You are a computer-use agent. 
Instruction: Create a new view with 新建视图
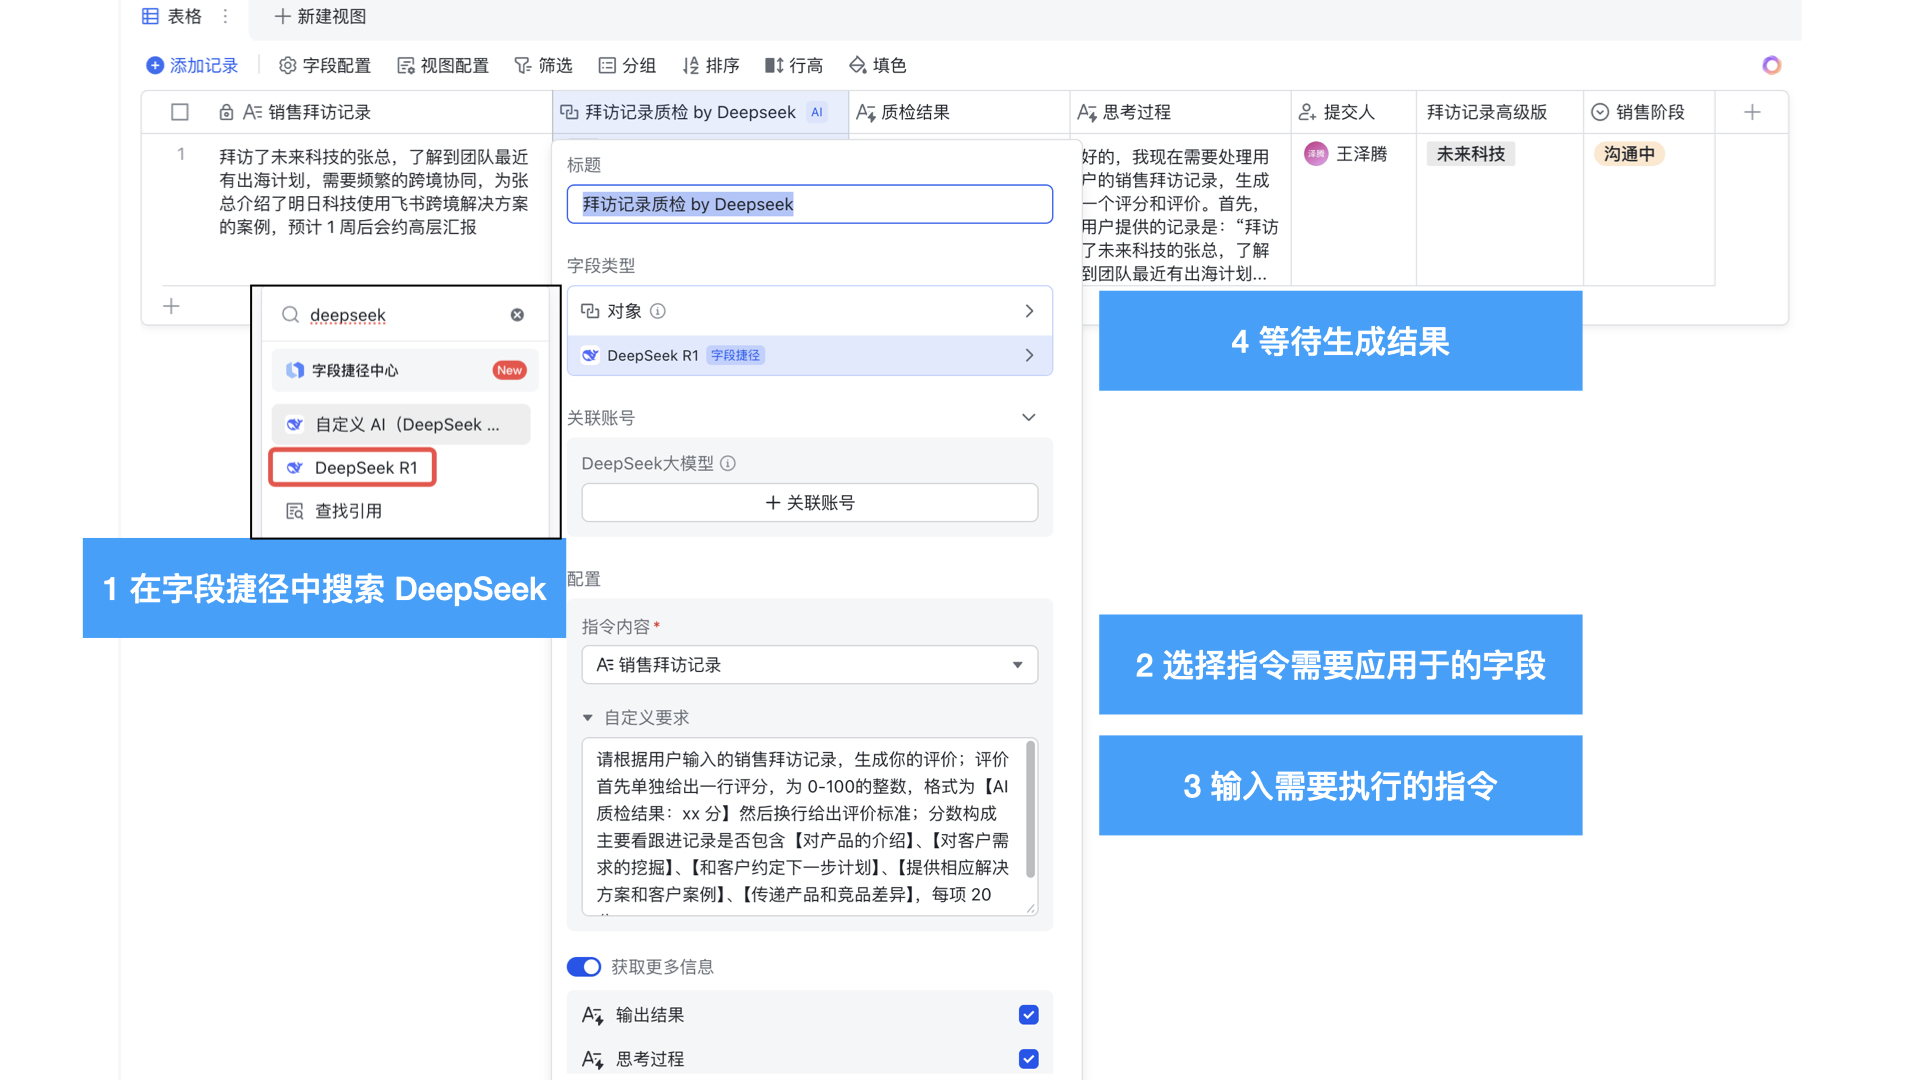(320, 16)
